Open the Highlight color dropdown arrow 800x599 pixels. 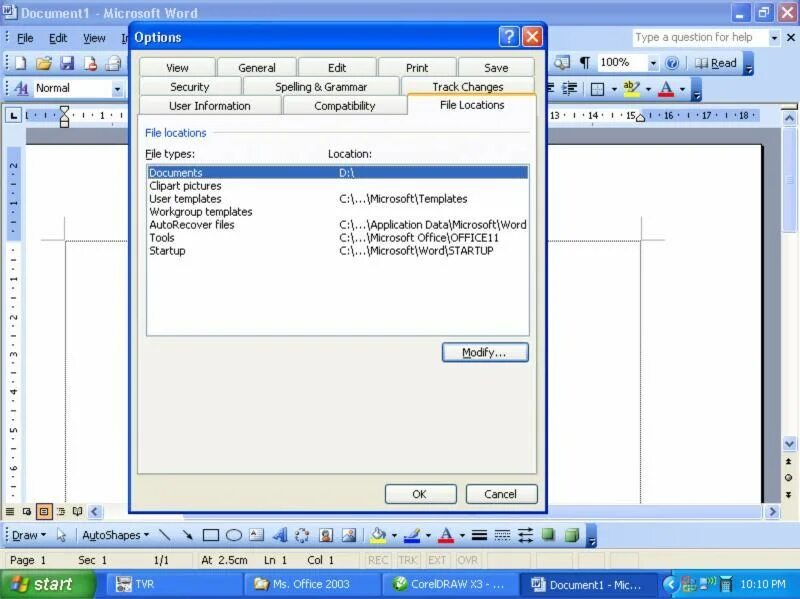coord(648,89)
